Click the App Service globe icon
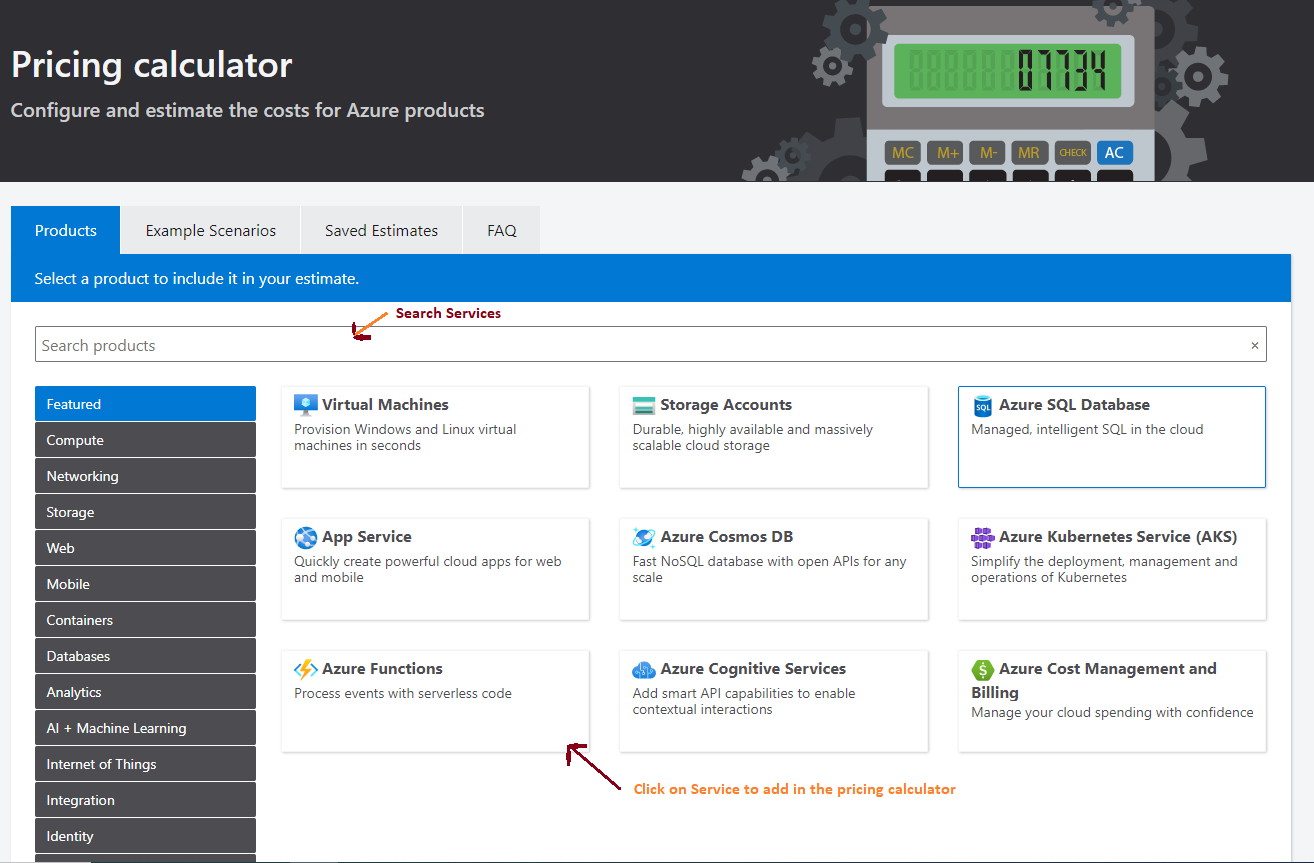The width and height of the screenshot is (1314, 863). pos(306,537)
